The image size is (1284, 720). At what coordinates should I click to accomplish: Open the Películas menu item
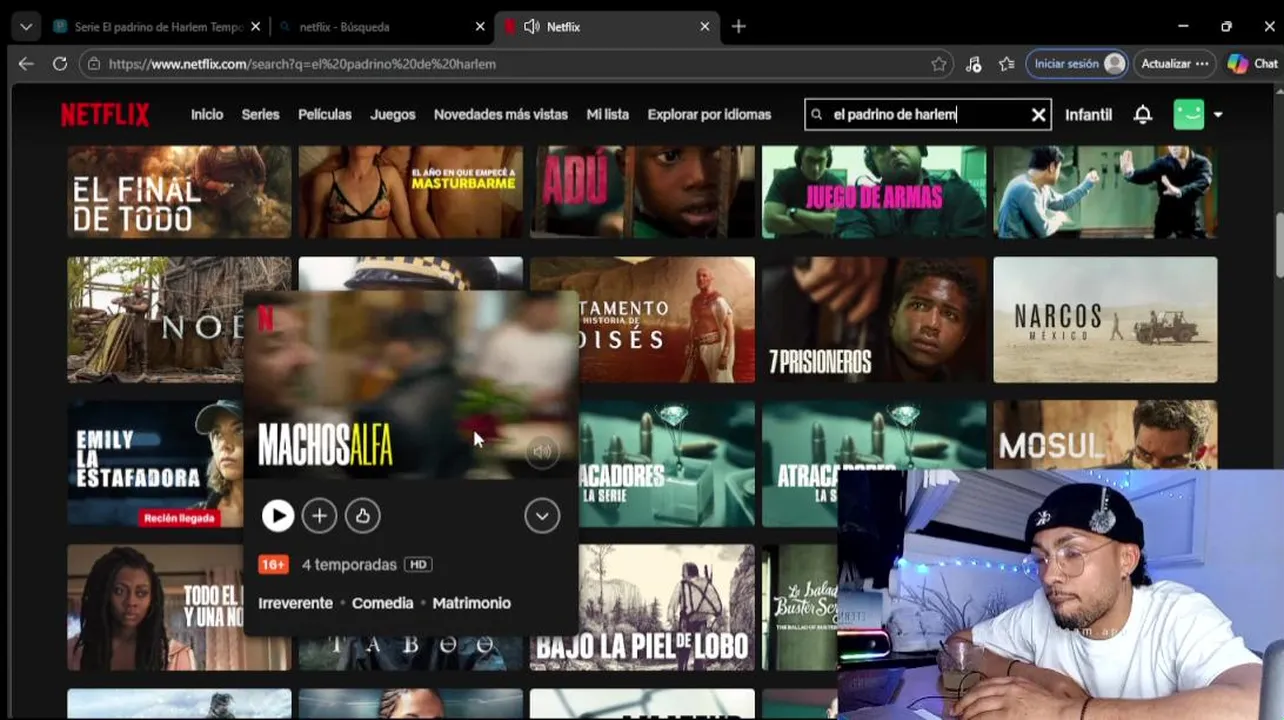tap(325, 115)
